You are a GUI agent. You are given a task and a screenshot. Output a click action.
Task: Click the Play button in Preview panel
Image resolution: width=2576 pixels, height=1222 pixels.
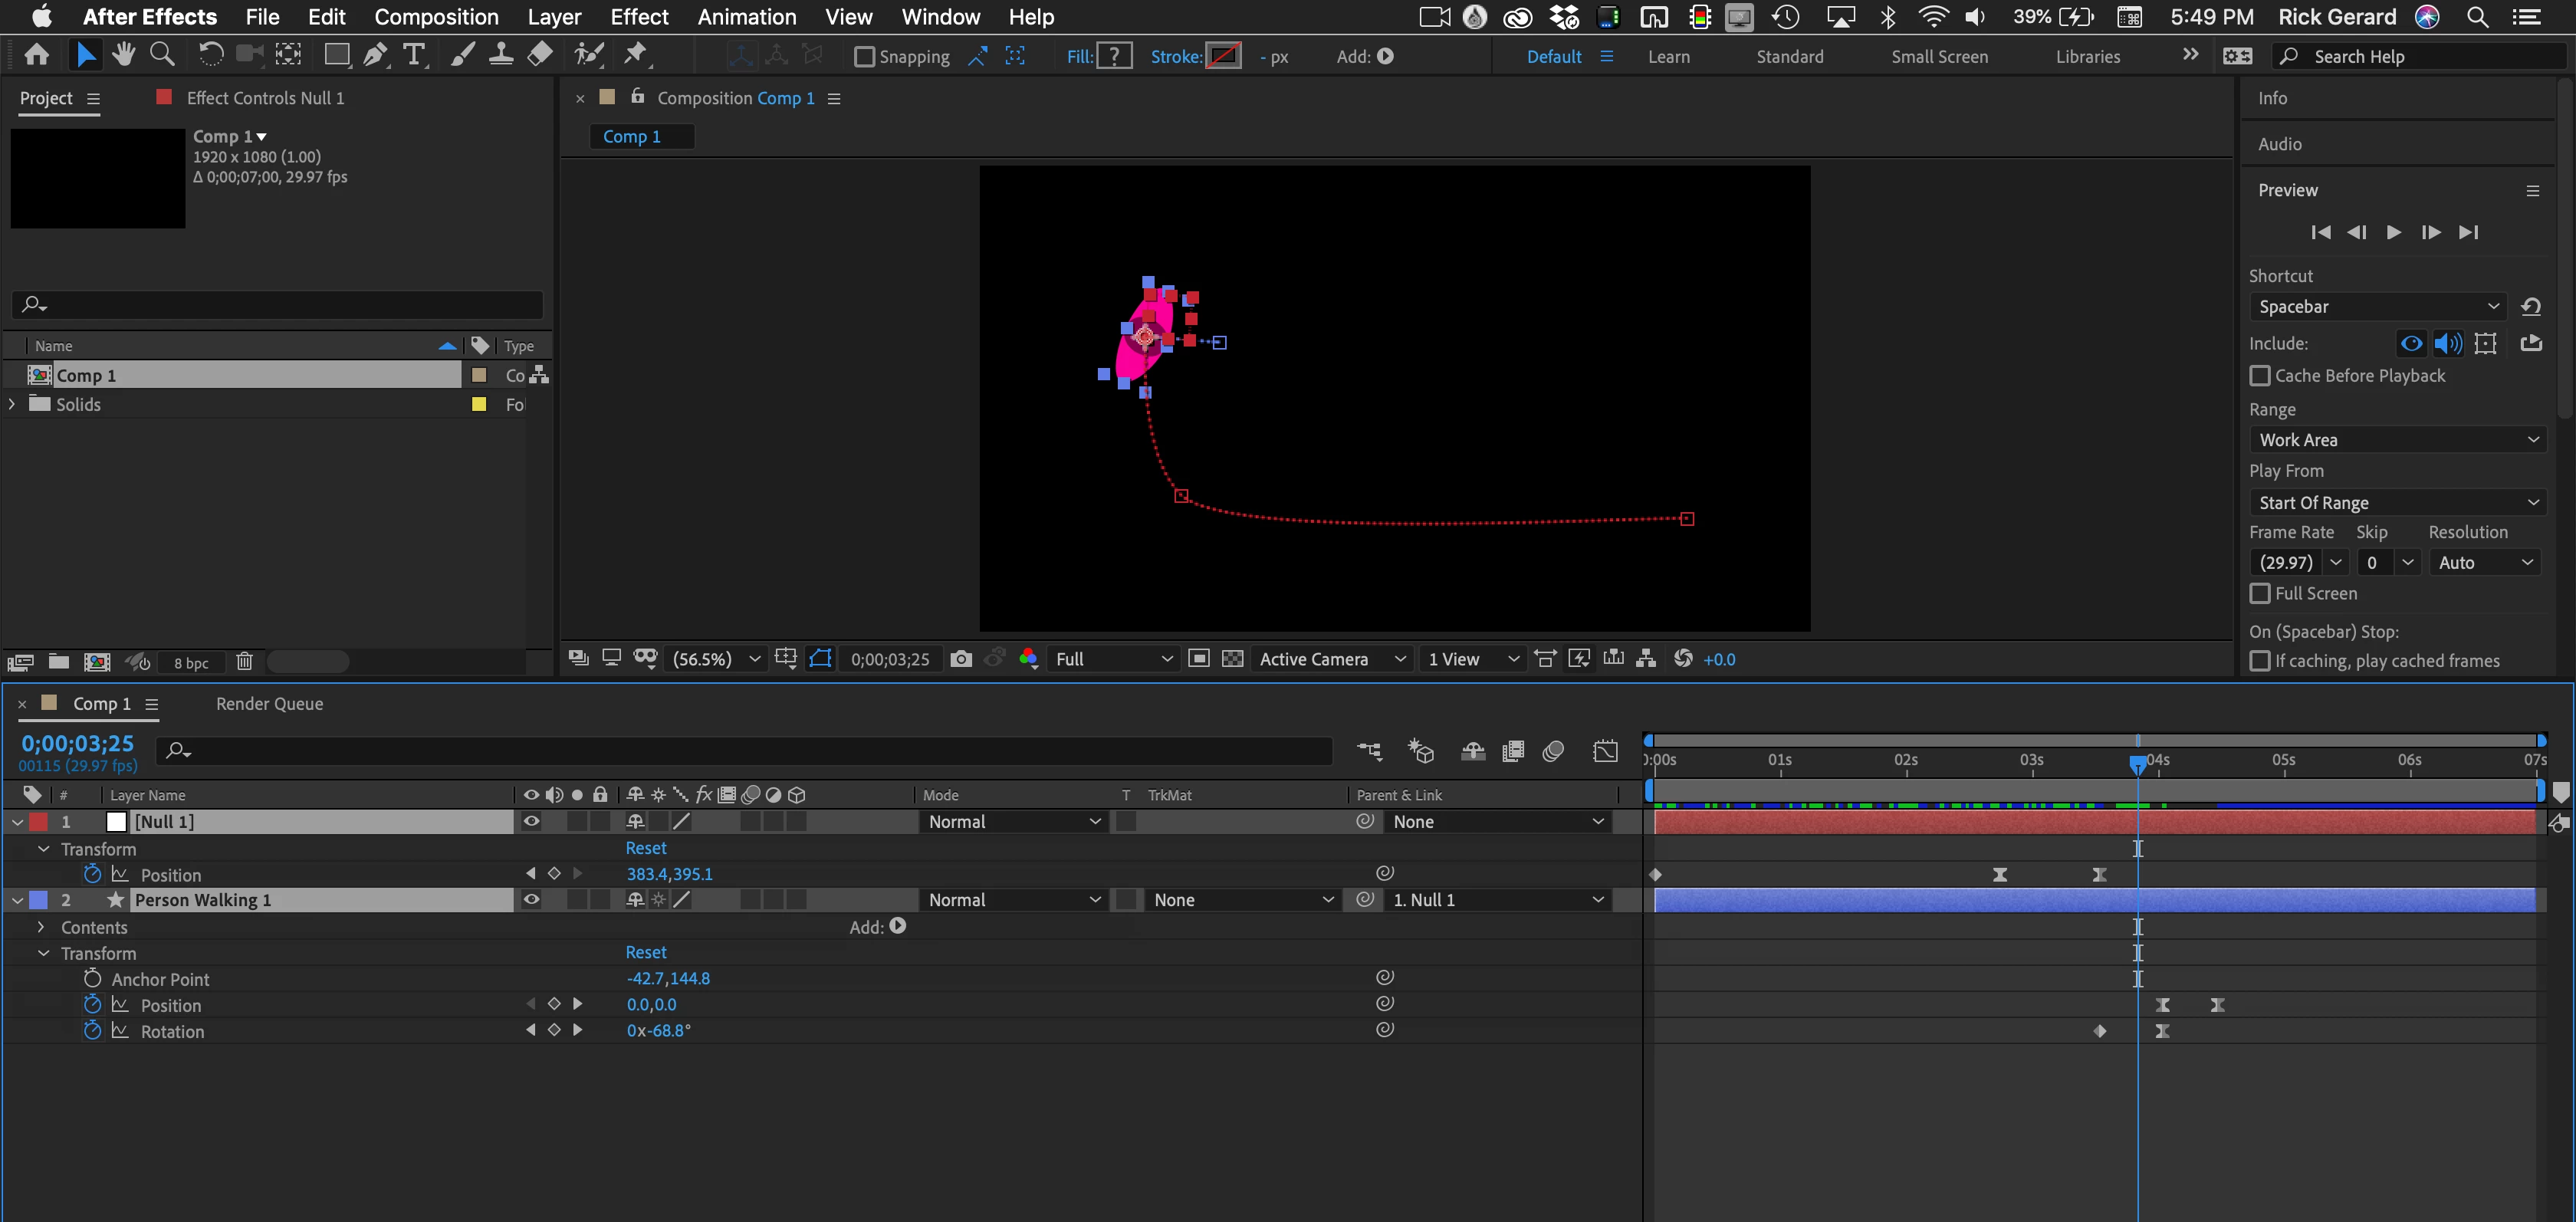[x=2393, y=233]
